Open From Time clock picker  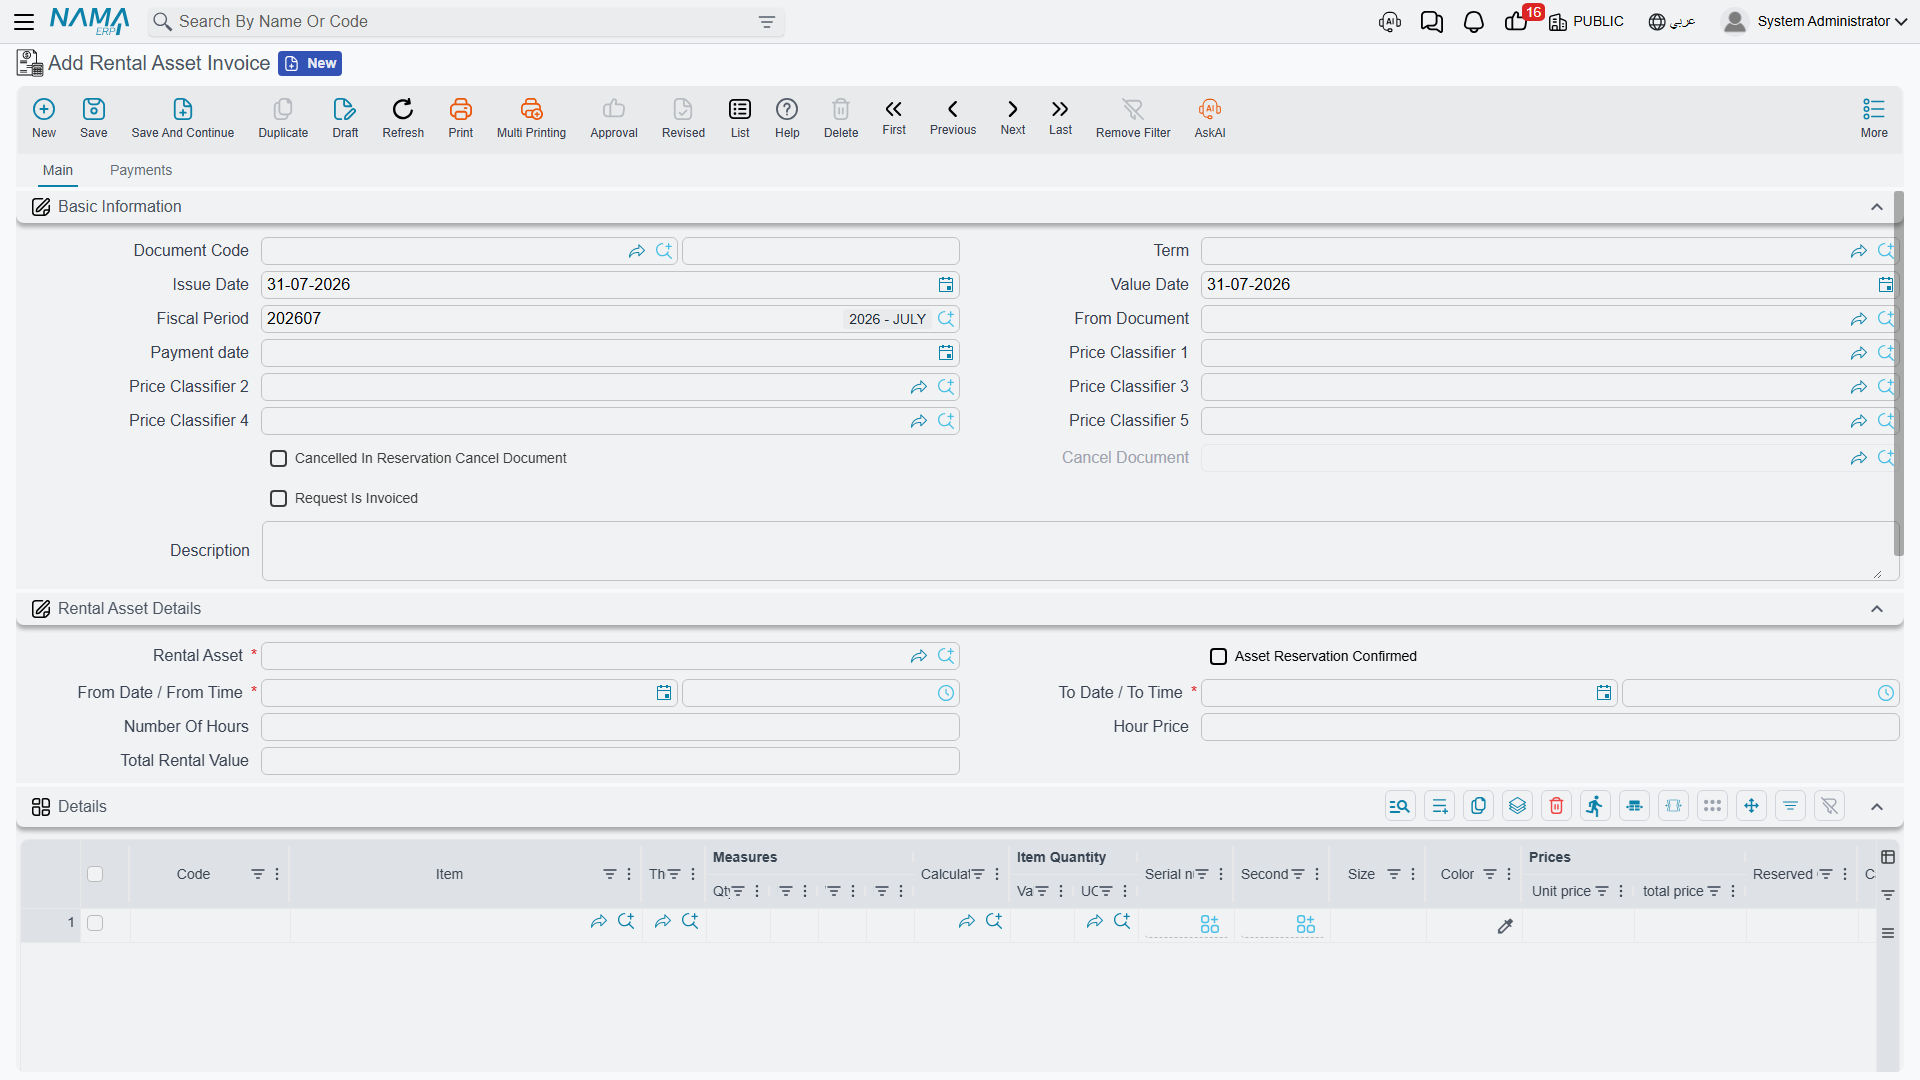coord(946,693)
